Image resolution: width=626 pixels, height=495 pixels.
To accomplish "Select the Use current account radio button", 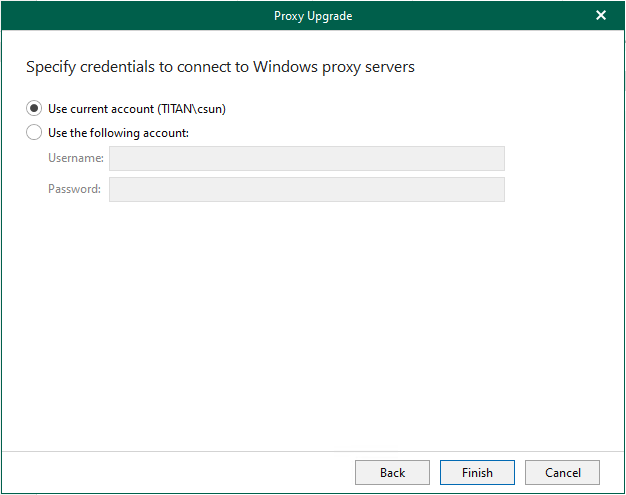I will coord(34,109).
